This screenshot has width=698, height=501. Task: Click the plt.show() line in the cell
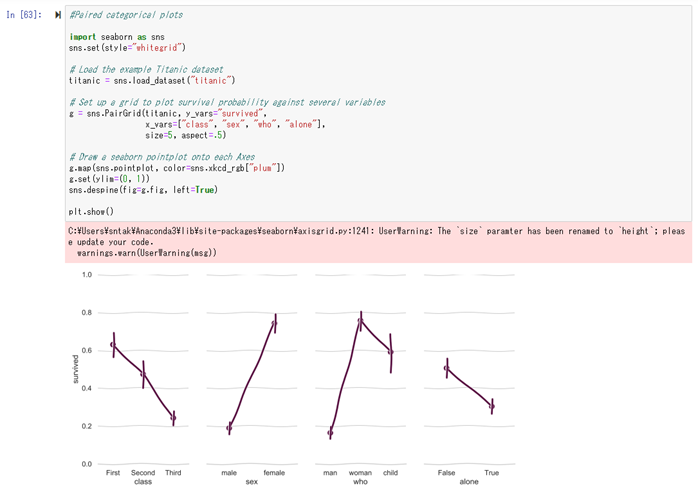click(x=91, y=212)
